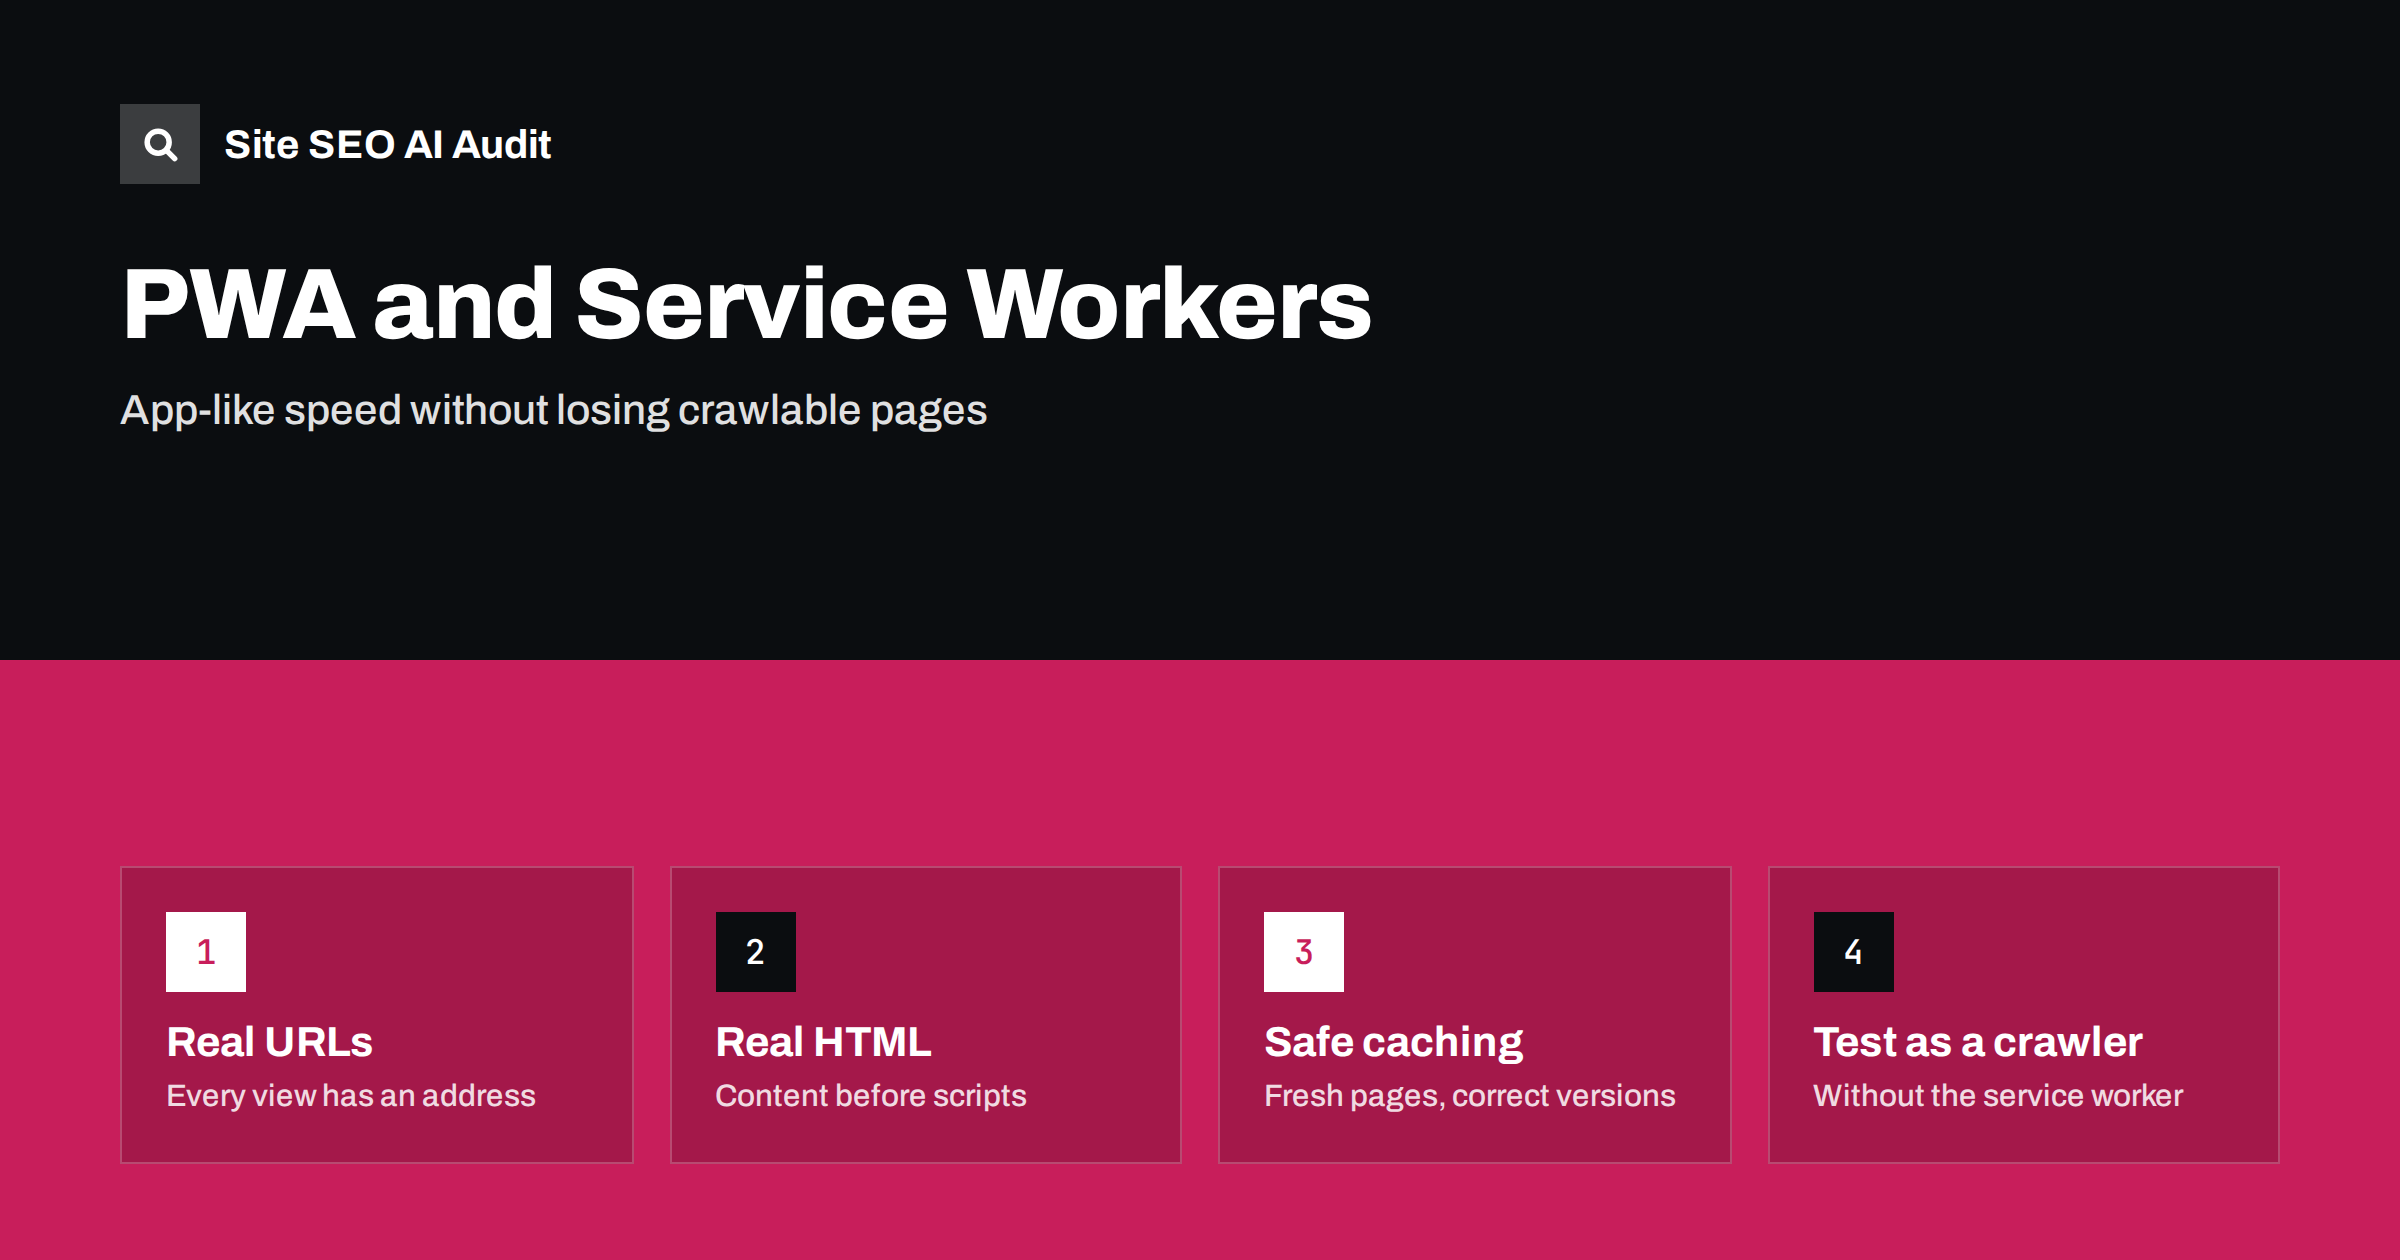Image resolution: width=2400 pixels, height=1260 pixels.
Task: Click 'Every view has an address' text
Action: pos(351,1096)
